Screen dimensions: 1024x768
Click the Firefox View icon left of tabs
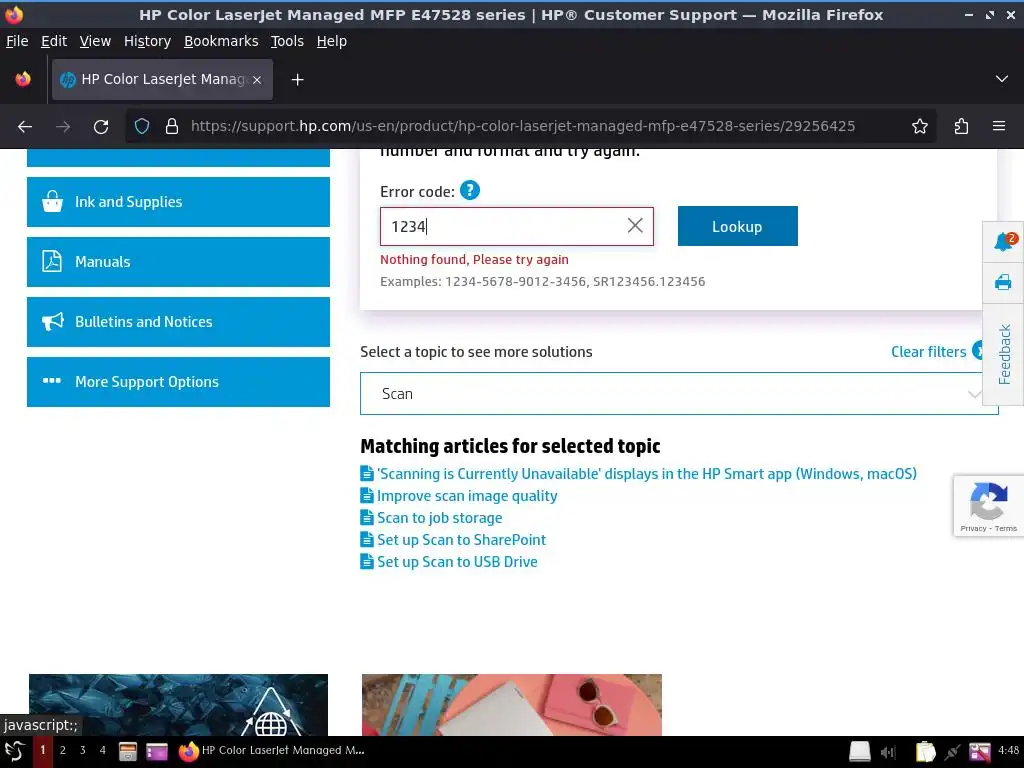(x=24, y=79)
